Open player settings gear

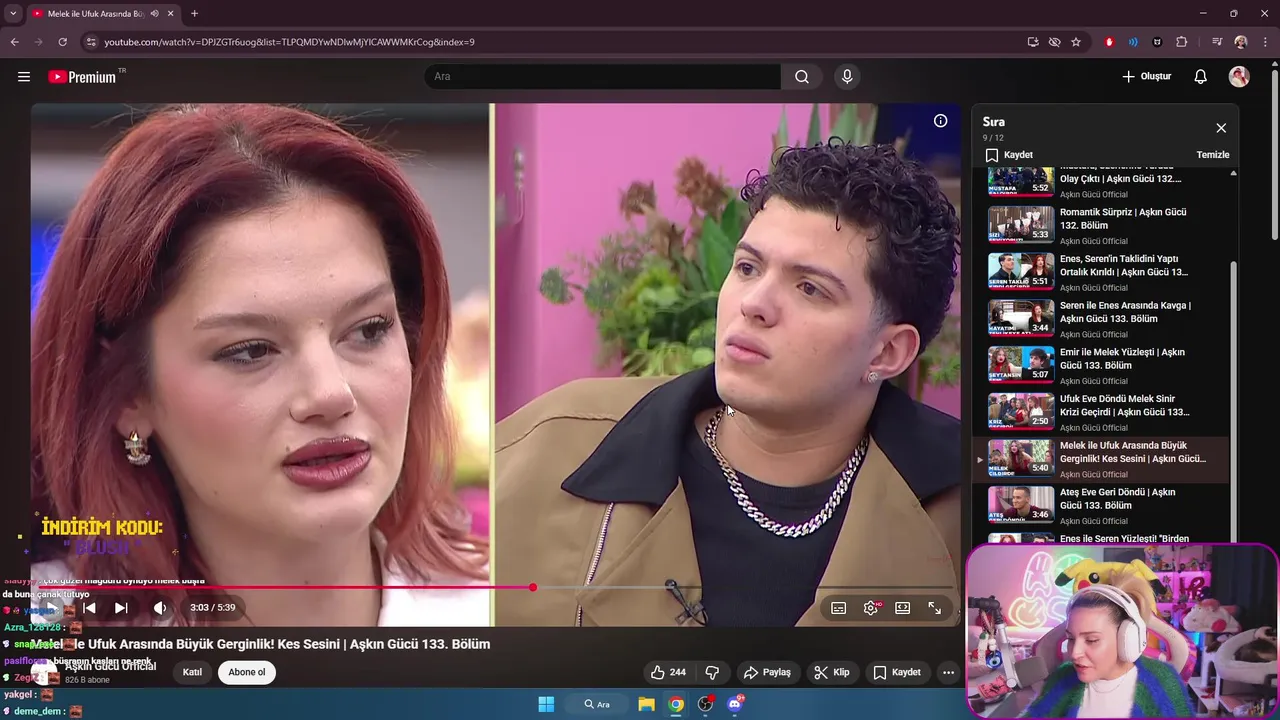(871, 608)
